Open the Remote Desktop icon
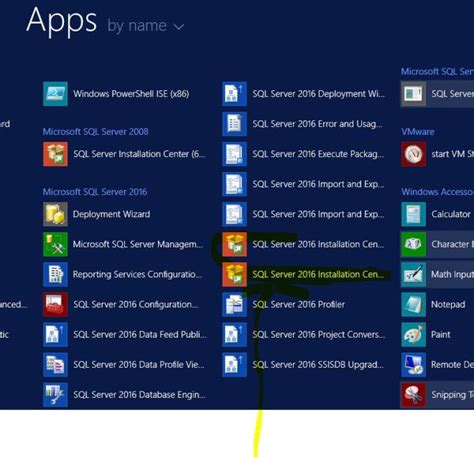 point(413,365)
